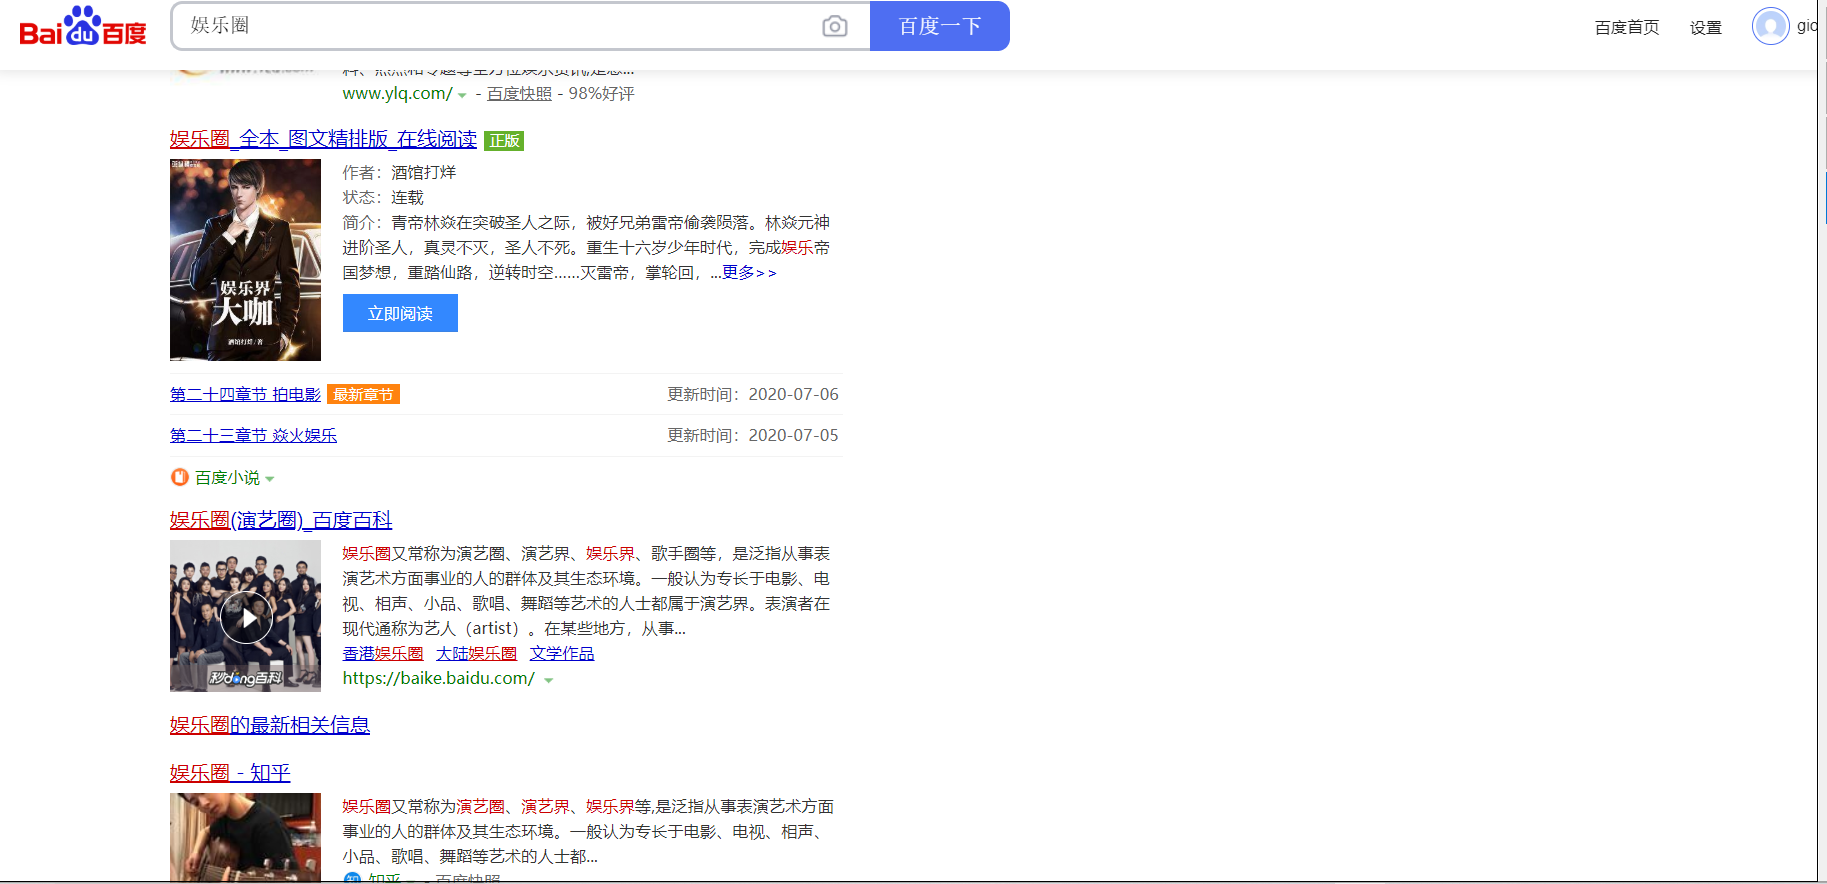Open chapter 第二十四章节 拍电影
This screenshot has height=884, width=1827.
click(245, 394)
